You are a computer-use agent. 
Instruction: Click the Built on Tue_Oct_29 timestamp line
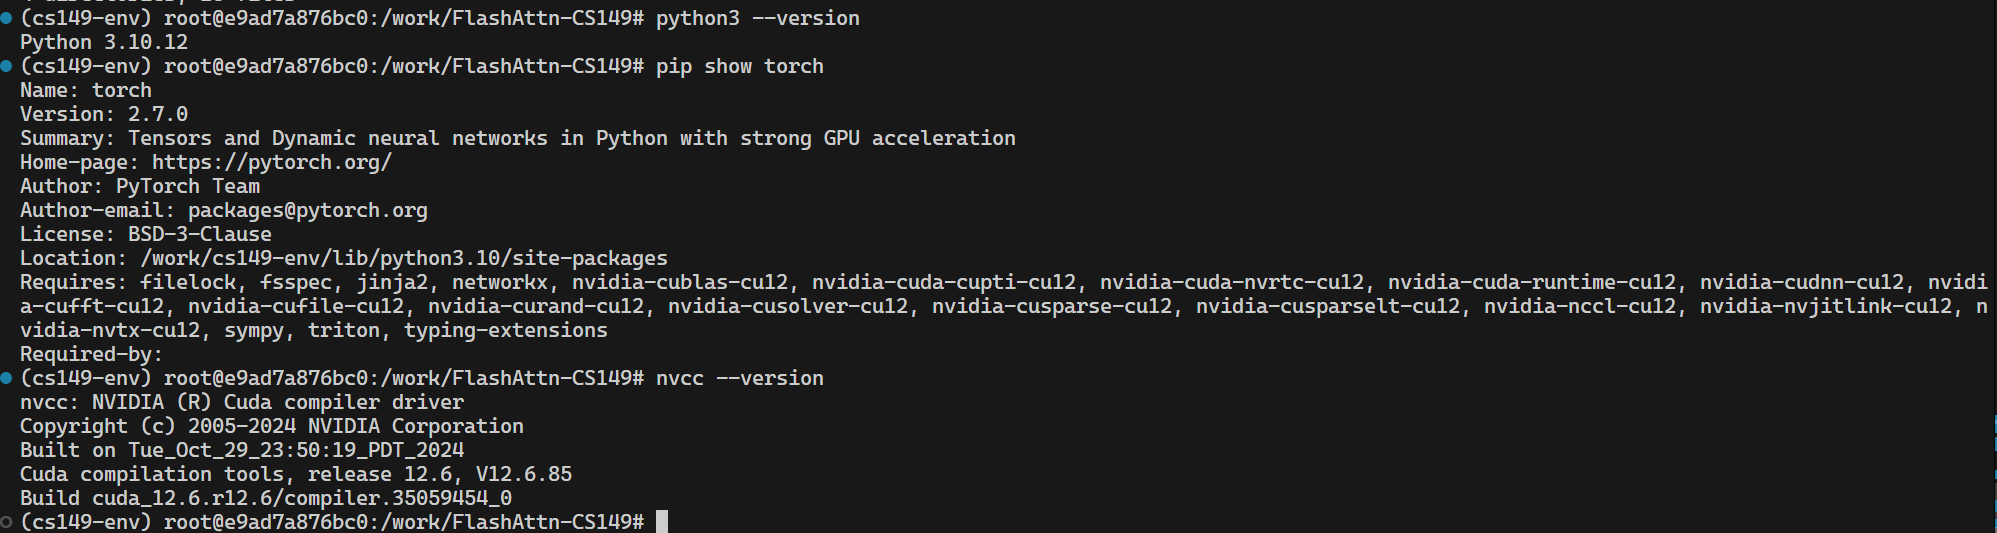pos(242,450)
